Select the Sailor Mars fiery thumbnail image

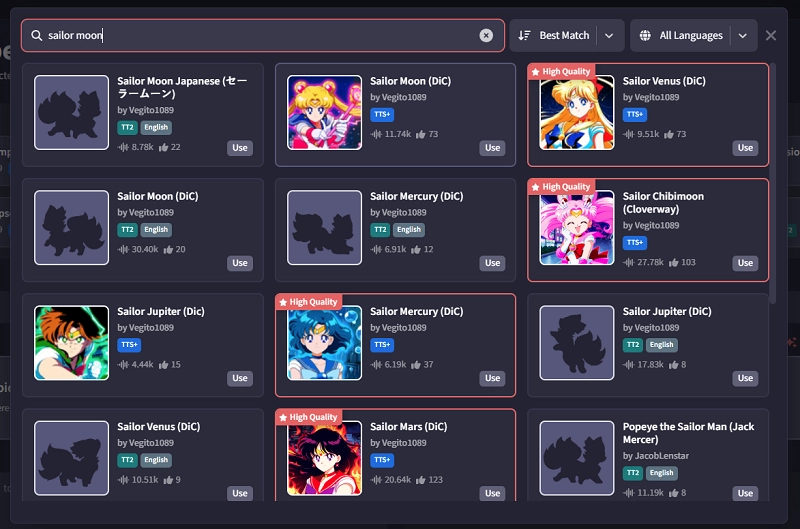(x=324, y=458)
